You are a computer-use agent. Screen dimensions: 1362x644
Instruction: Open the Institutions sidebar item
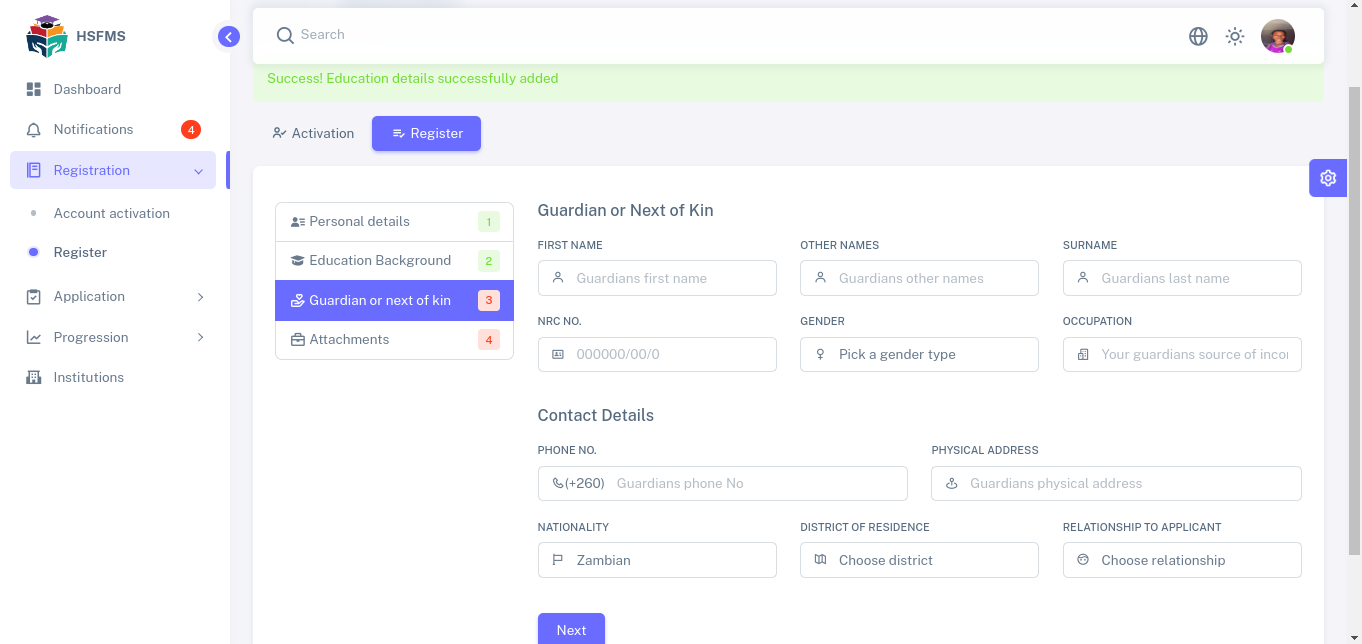tap(88, 378)
